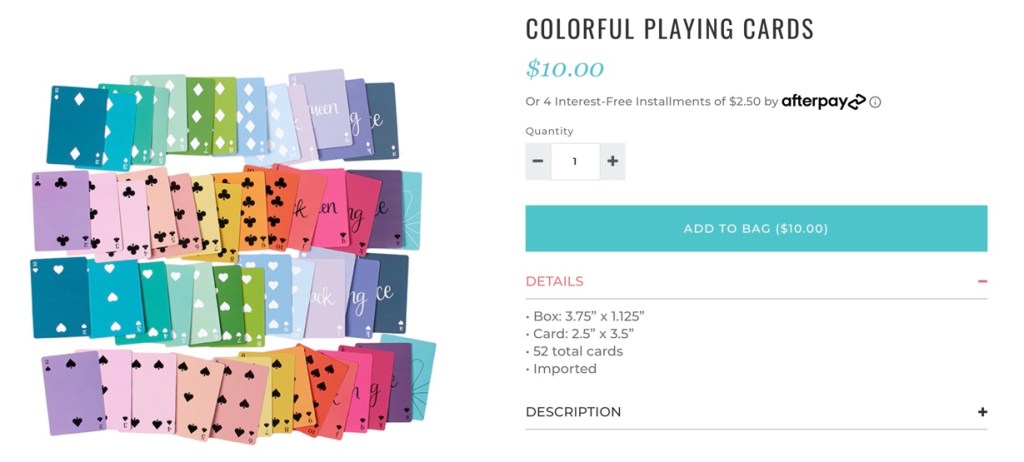Collapse Details using the red minus icon

(x=982, y=282)
